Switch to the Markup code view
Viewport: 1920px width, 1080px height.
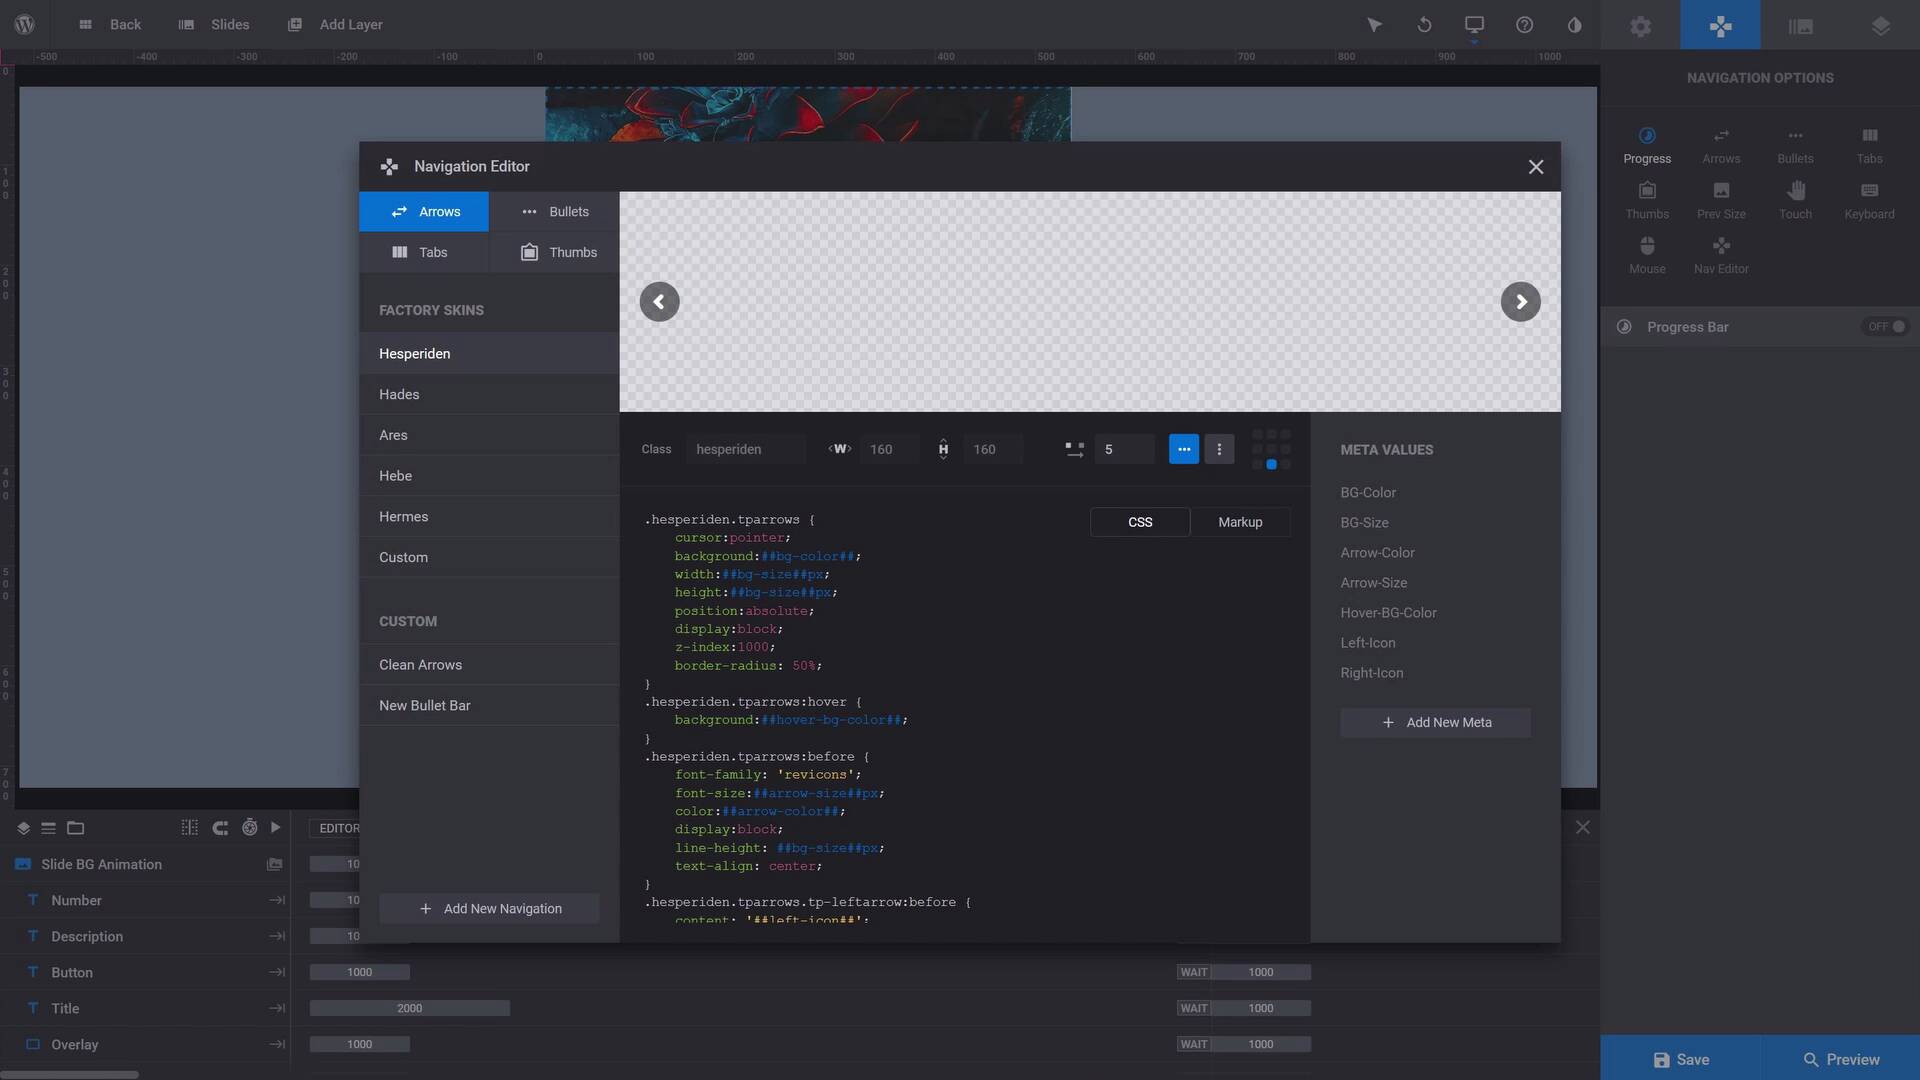click(1240, 522)
